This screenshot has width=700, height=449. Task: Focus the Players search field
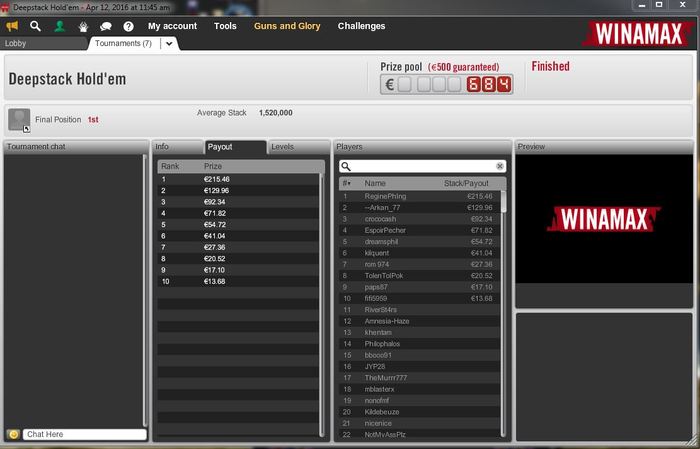422,166
